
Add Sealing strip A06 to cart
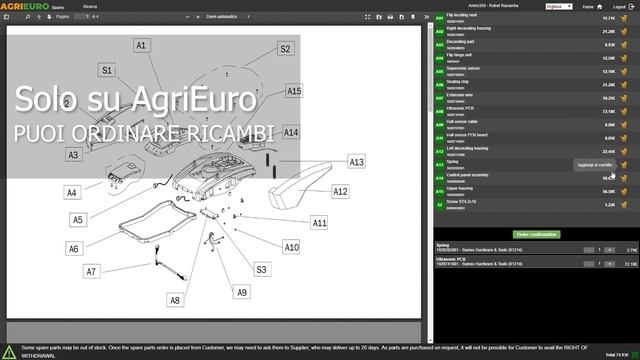click(x=624, y=85)
